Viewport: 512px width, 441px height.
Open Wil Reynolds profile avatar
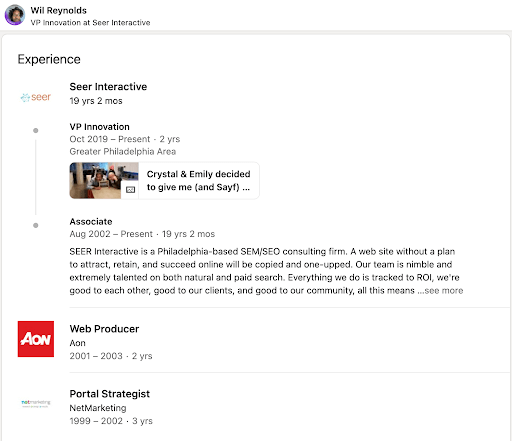15,15
